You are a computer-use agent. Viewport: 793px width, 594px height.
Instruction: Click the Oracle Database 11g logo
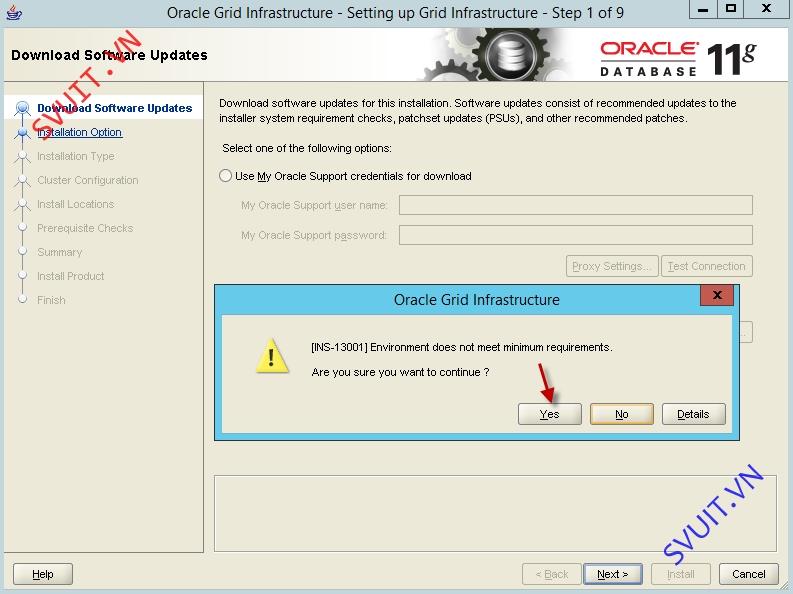tap(678, 59)
